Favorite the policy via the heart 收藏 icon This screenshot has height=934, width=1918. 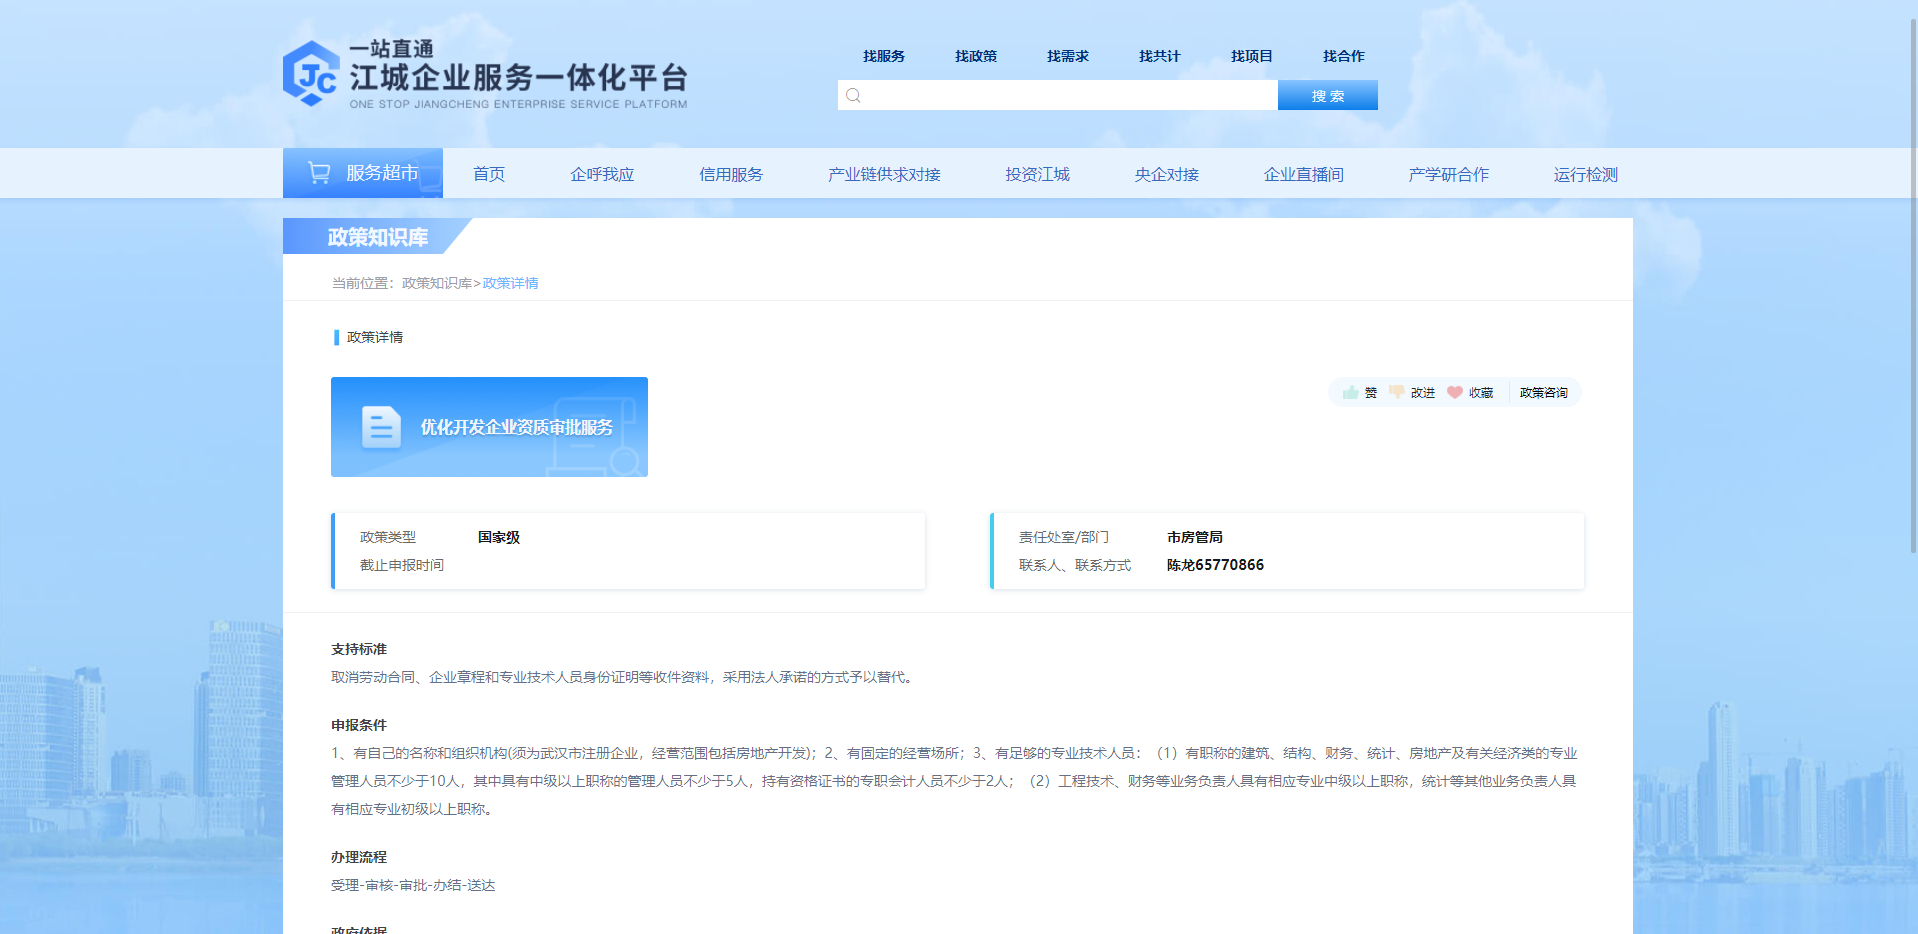1455,392
